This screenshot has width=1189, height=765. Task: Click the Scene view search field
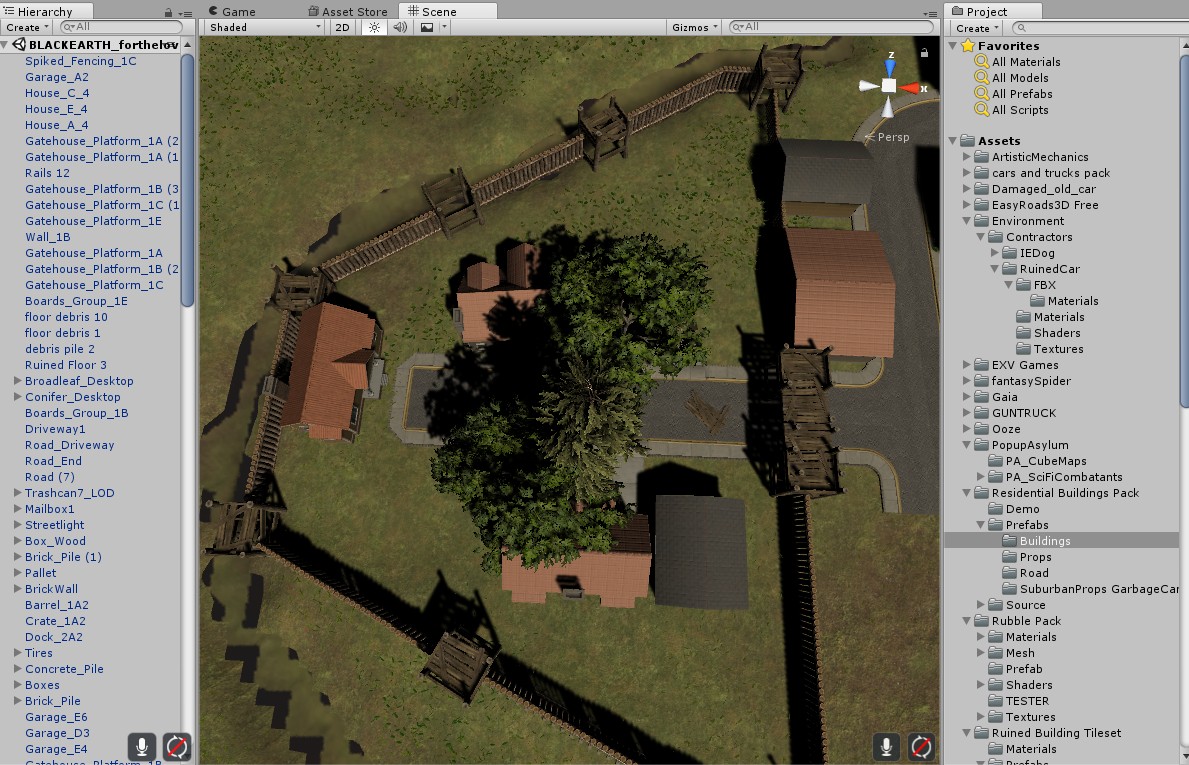[x=830, y=27]
